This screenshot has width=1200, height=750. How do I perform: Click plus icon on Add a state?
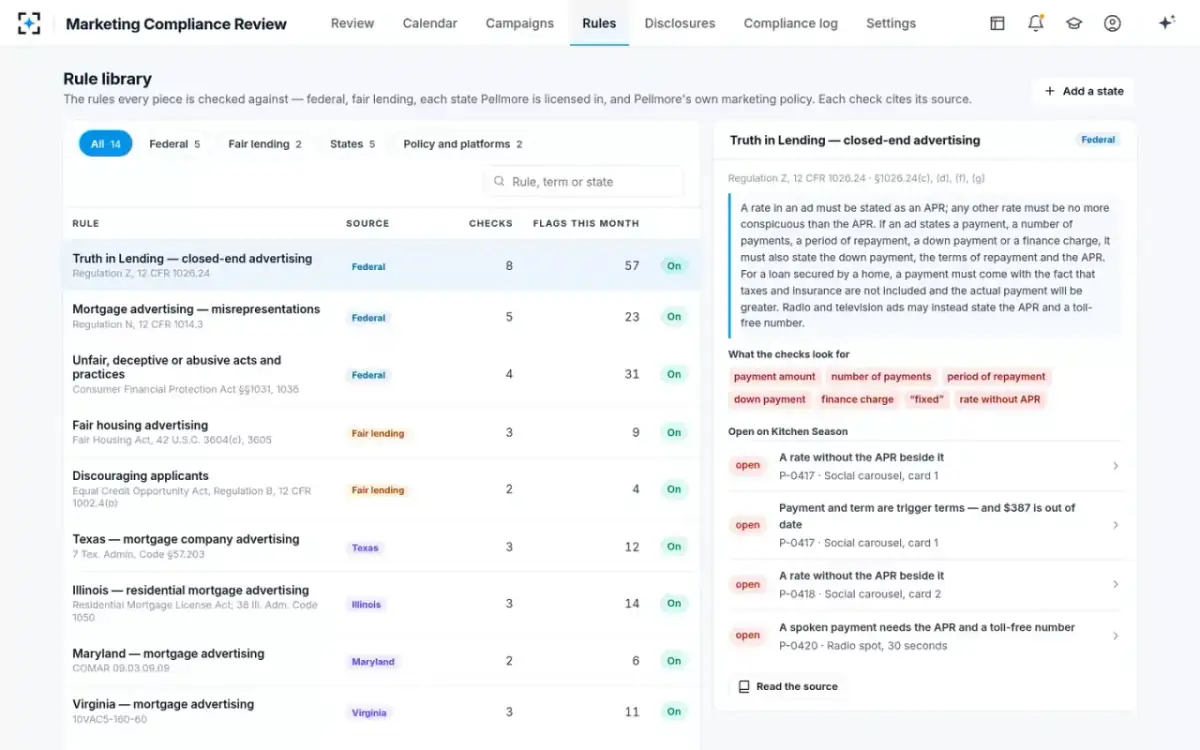coord(1049,91)
